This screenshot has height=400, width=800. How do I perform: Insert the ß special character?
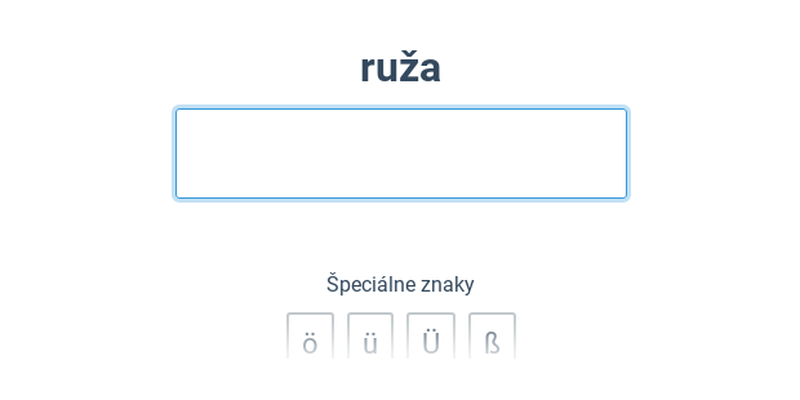[492, 336]
